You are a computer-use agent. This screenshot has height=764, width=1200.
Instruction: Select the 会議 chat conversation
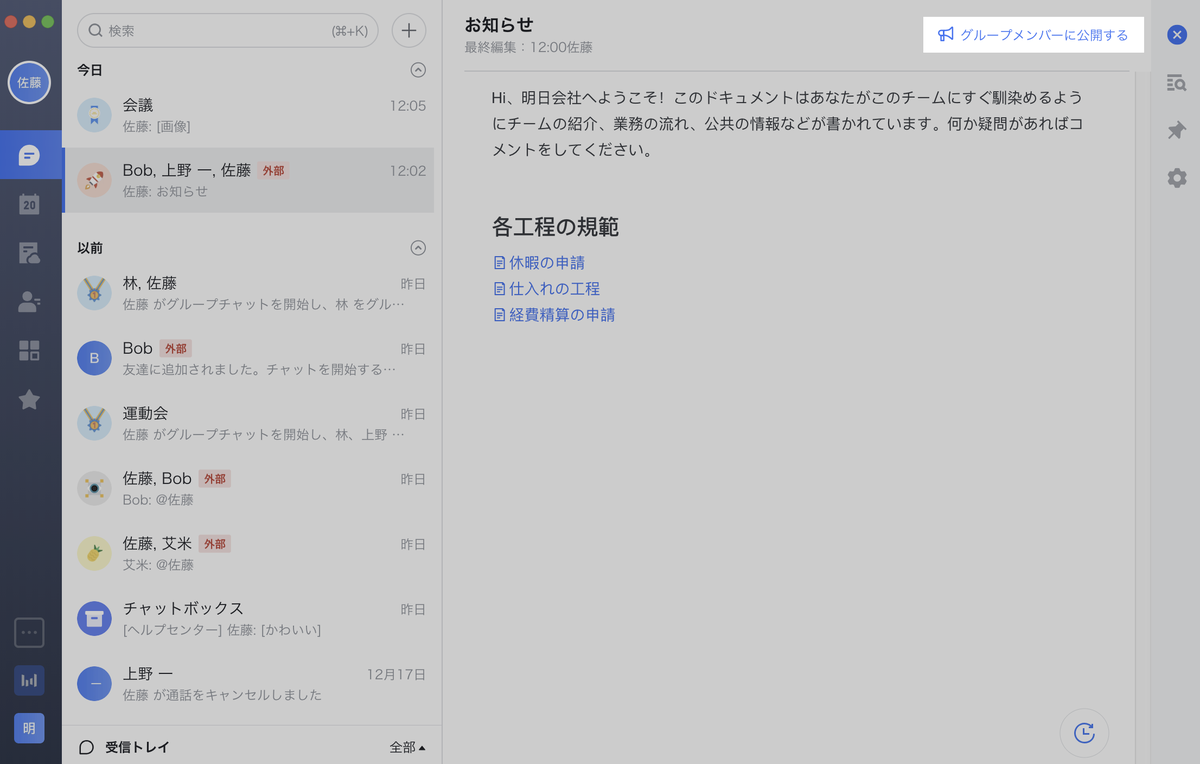tap(250, 115)
